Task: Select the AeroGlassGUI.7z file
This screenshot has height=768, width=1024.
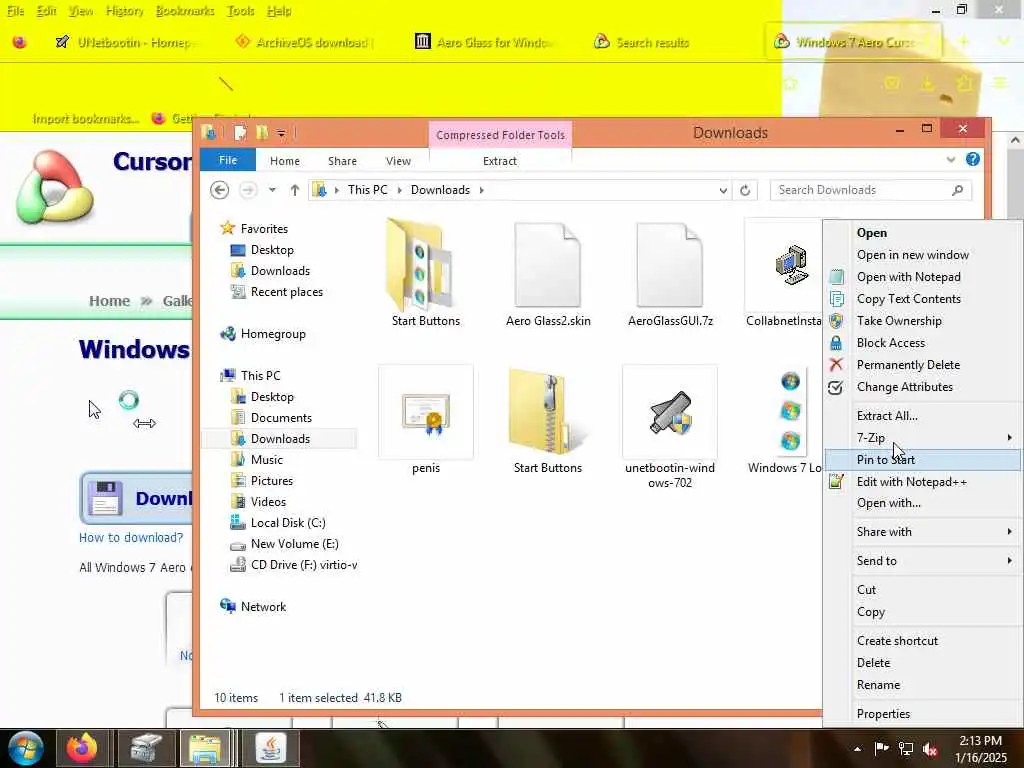Action: coord(670,273)
